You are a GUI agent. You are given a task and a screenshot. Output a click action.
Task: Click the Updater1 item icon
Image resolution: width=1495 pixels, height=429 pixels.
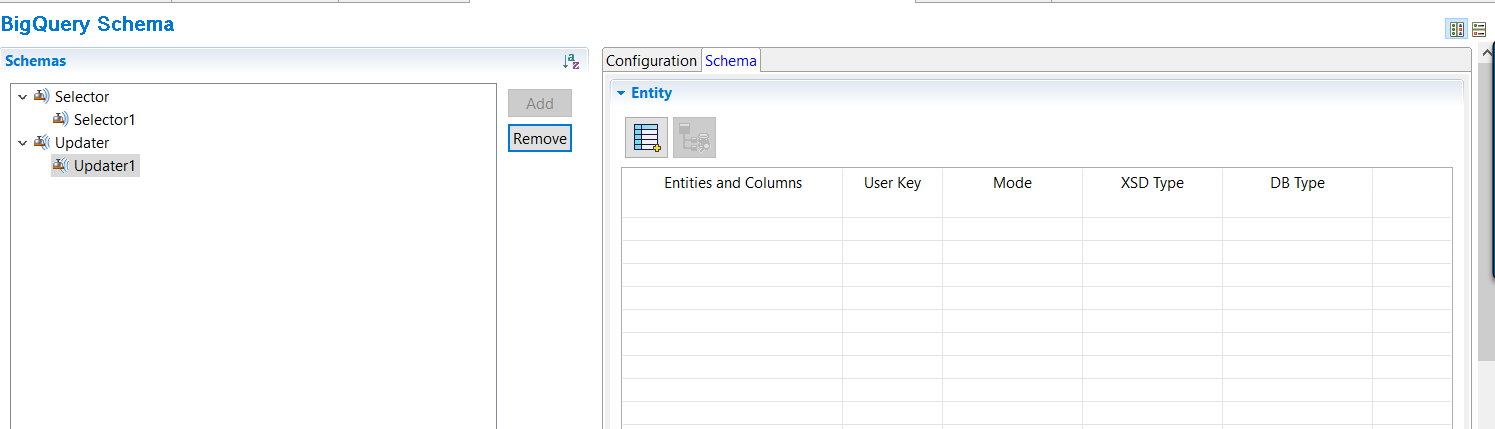[61, 166]
